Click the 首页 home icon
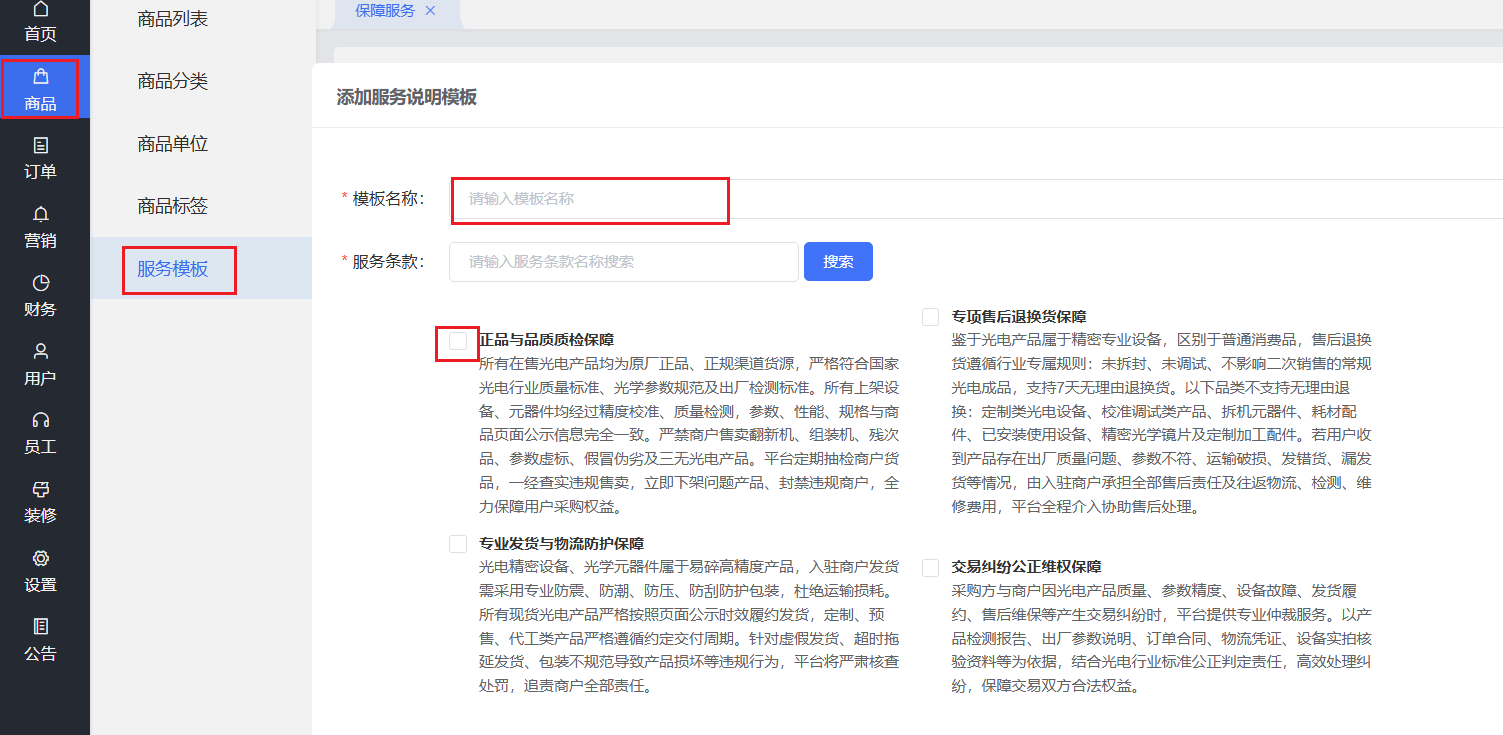1503x735 pixels. point(40,9)
